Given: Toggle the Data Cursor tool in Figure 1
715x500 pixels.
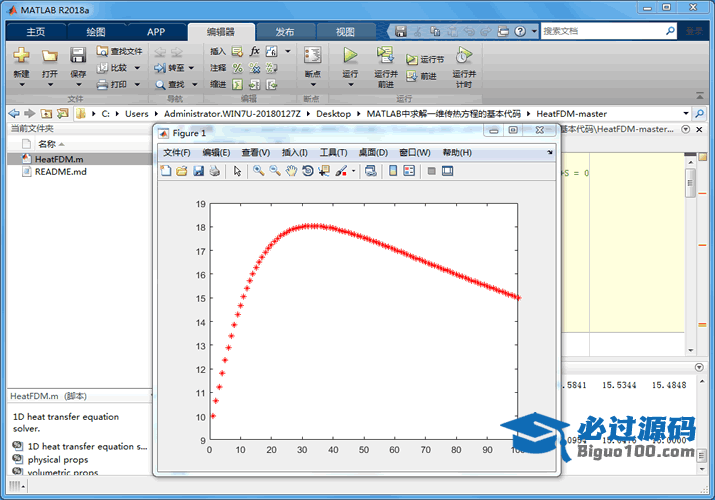Looking at the screenshot, I should (324, 171).
